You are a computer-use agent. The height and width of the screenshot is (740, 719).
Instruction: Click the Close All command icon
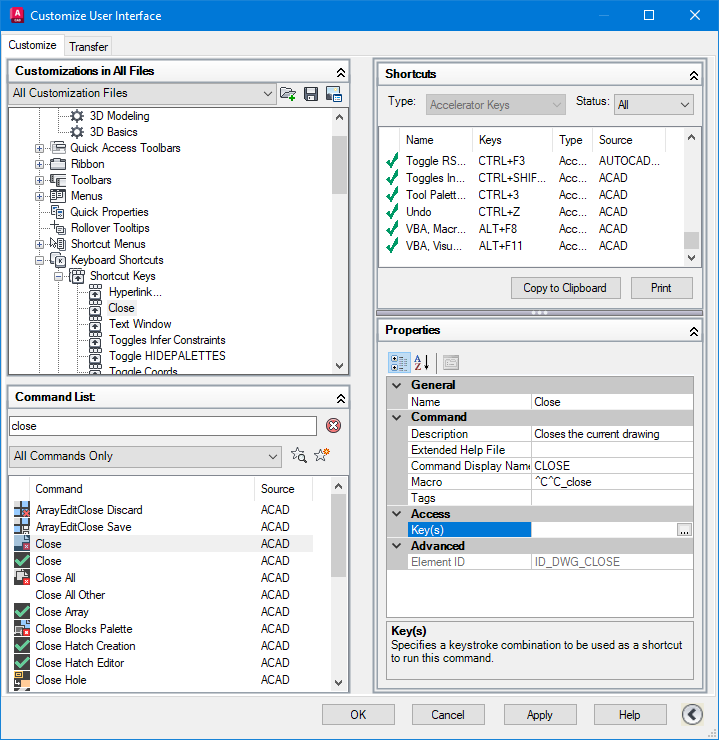pyautogui.click(x=22, y=578)
